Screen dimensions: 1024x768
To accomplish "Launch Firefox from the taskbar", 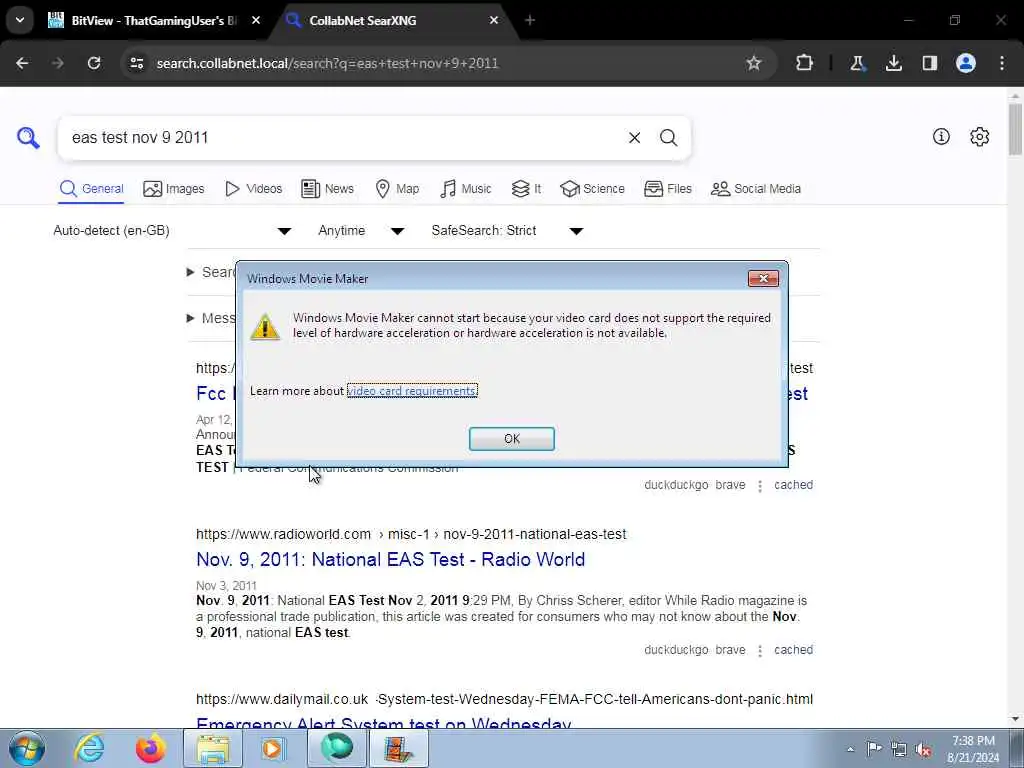I will pyautogui.click(x=150, y=748).
